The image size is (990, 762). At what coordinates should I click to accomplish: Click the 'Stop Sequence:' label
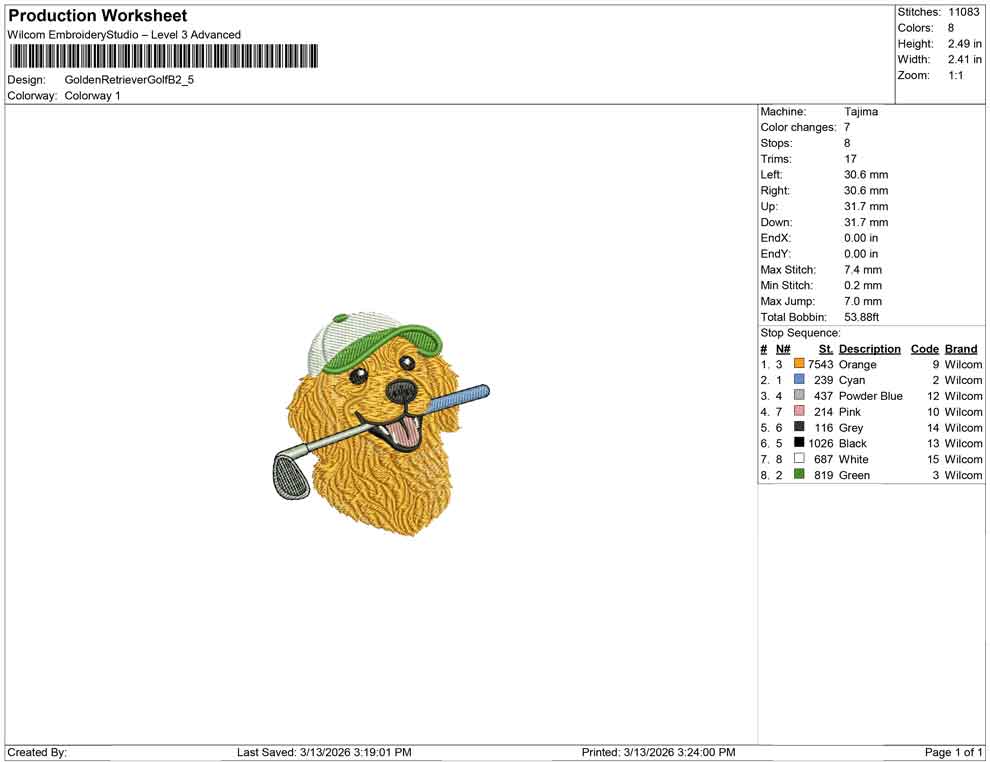800,333
